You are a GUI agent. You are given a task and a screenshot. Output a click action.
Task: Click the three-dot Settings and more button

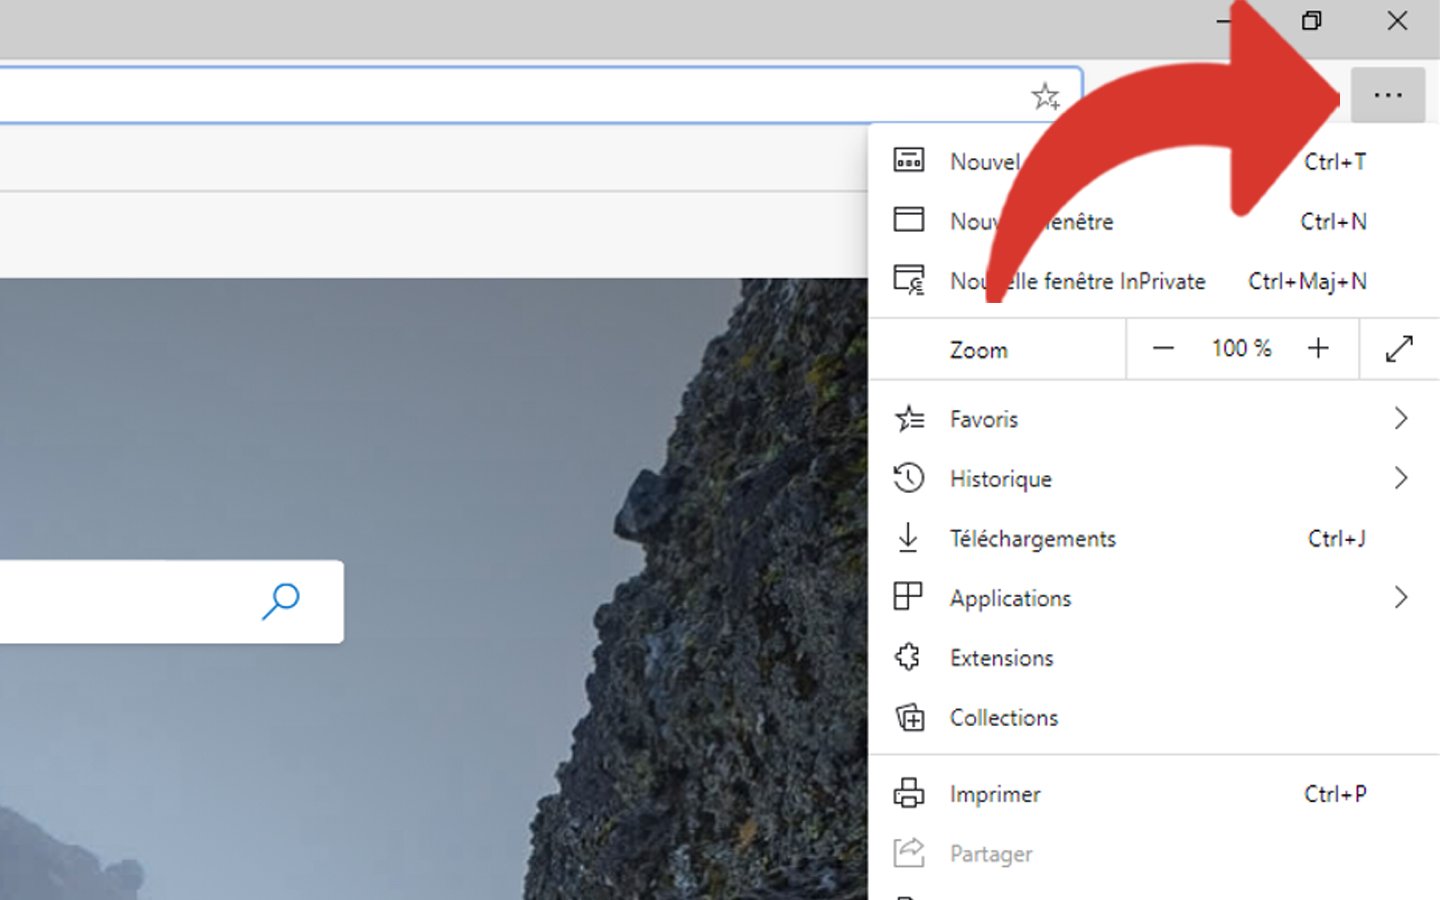pyautogui.click(x=1387, y=96)
